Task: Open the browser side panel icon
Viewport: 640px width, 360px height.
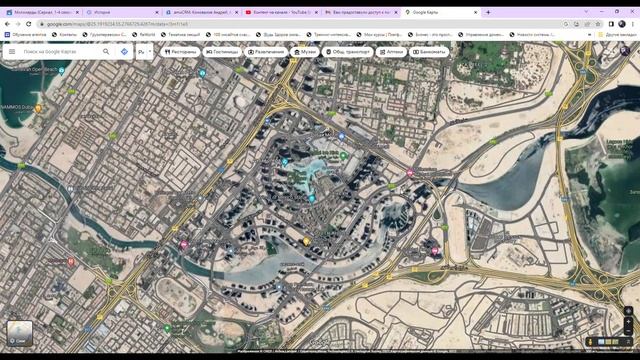Action: click(x=611, y=24)
